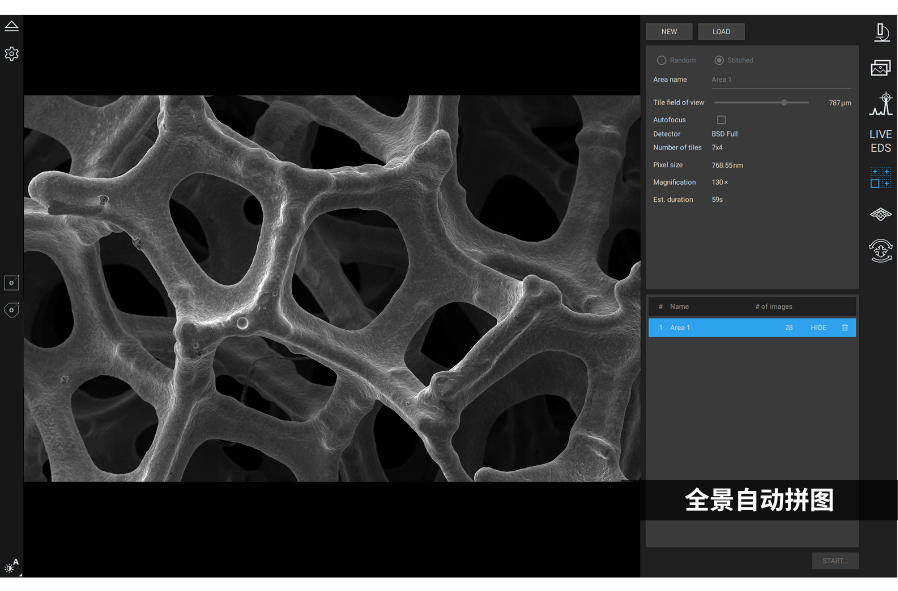Select the automated image mapping grid icon

(x=881, y=177)
